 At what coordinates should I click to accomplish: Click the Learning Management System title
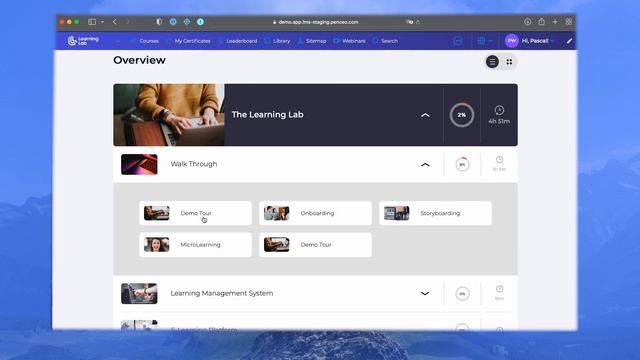point(222,293)
